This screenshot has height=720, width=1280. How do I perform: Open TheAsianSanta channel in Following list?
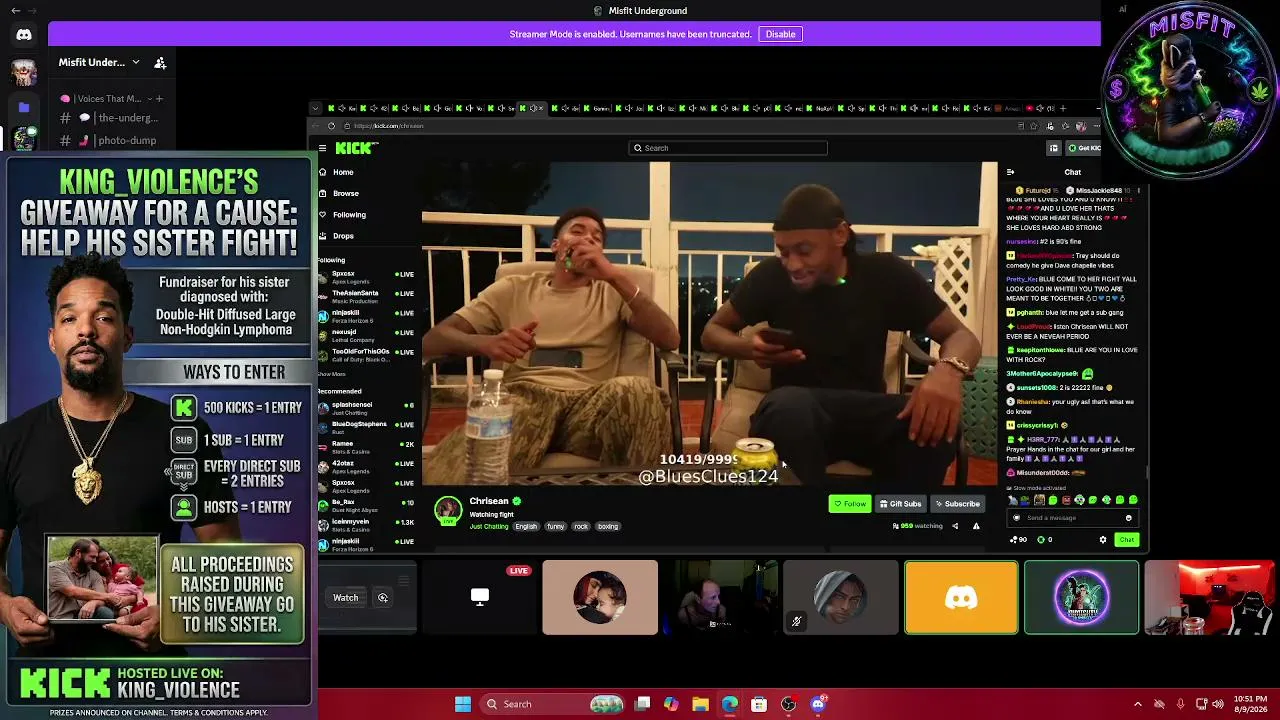click(x=365, y=296)
